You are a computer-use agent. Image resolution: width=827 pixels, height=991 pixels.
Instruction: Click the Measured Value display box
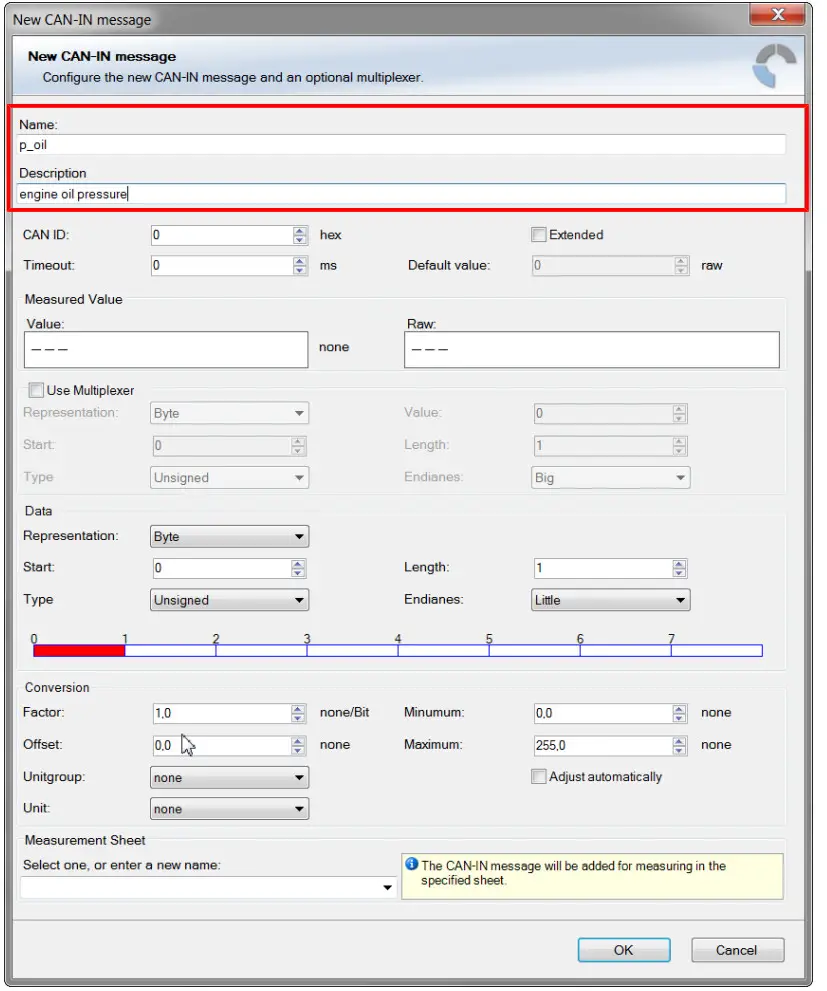tap(166, 350)
